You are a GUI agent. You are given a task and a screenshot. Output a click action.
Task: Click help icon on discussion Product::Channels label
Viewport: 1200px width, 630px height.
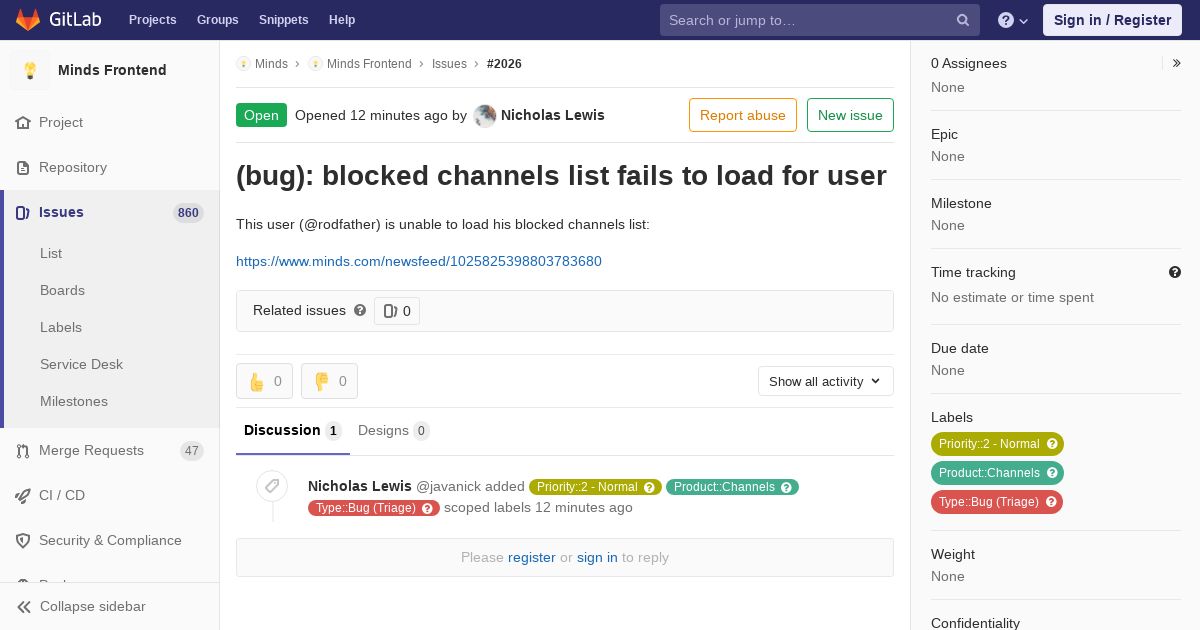click(x=787, y=487)
